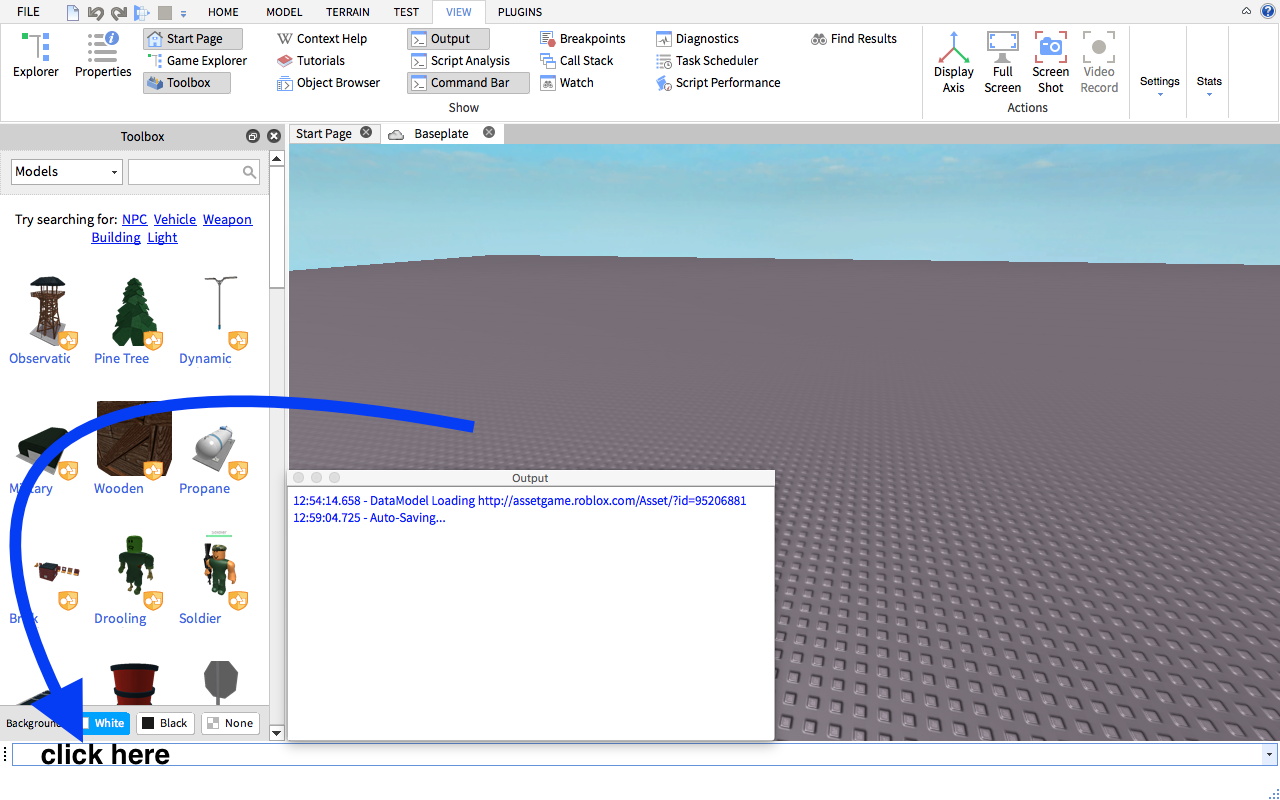Switch to the TEST ribbon tab
The width and height of the screenshot is (1280, 800).
tap(406, 12)
